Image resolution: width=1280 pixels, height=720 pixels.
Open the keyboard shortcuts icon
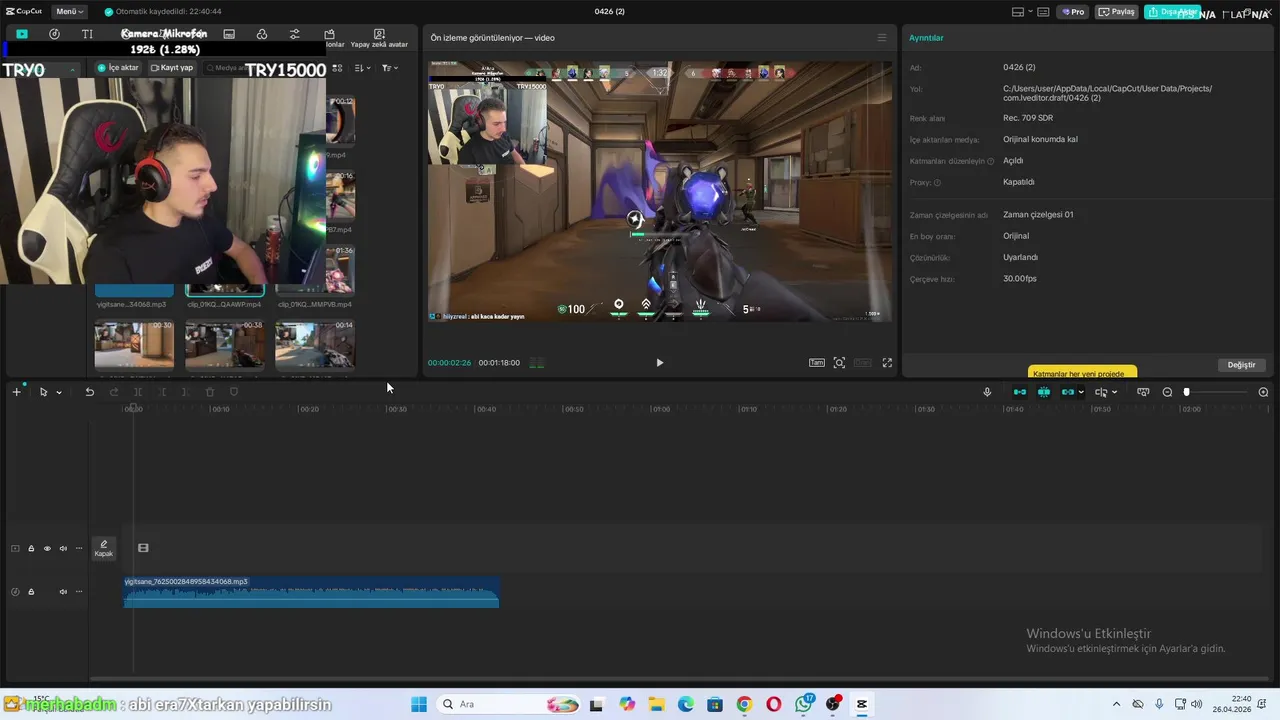coord(1043,12)
